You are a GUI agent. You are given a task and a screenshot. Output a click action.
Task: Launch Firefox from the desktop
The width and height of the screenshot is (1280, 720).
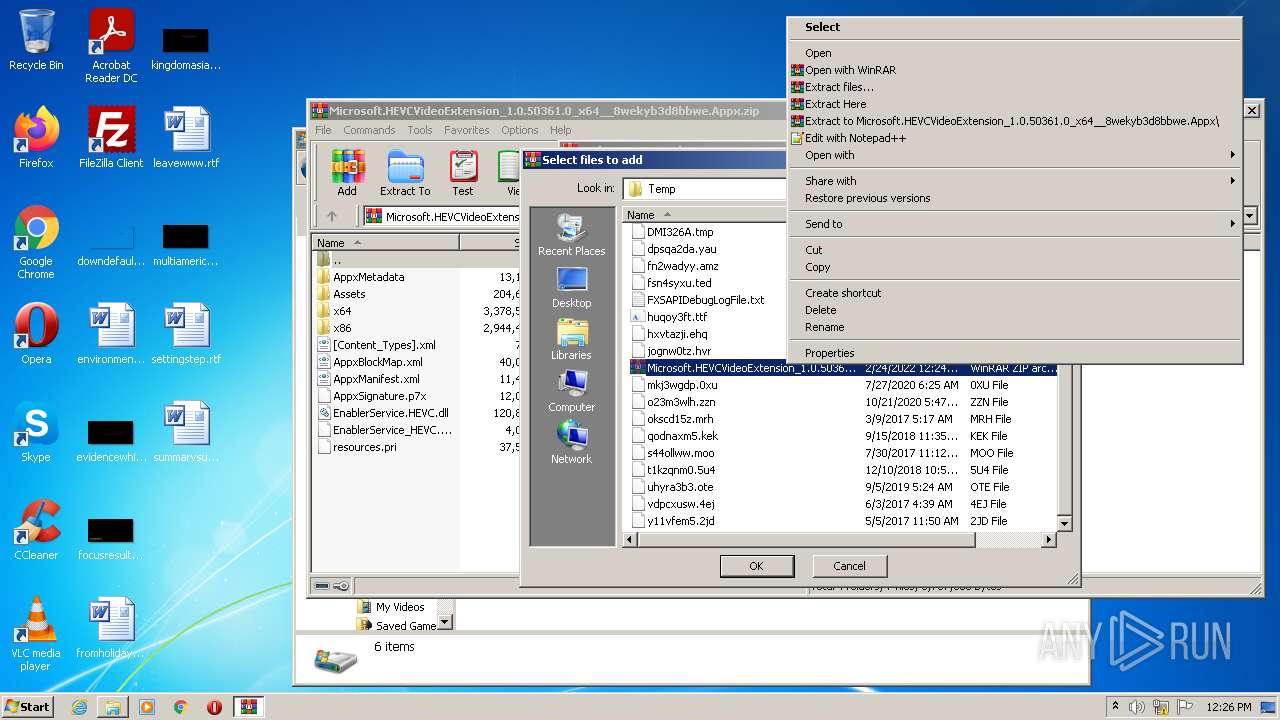coord(36,138)
